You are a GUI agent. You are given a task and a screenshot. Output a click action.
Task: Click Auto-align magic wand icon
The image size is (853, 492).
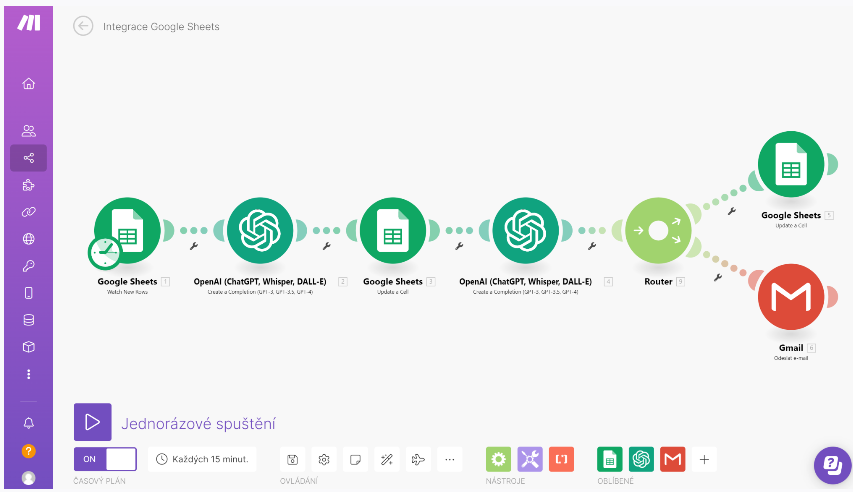point(387,459)
